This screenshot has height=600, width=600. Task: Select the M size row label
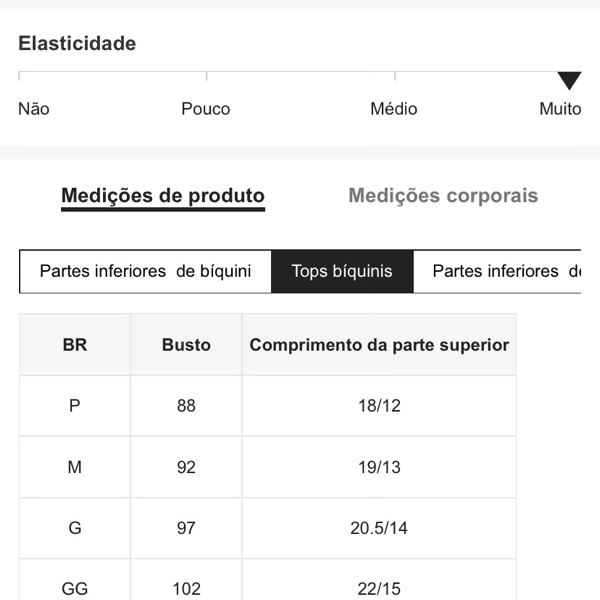click(75, 467)
